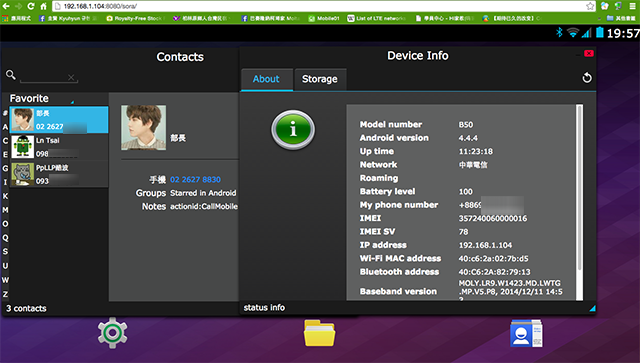The height and width of the screenshot is (363, 640).
Task: Click the Contacts search input field
Action: (48, 77)
